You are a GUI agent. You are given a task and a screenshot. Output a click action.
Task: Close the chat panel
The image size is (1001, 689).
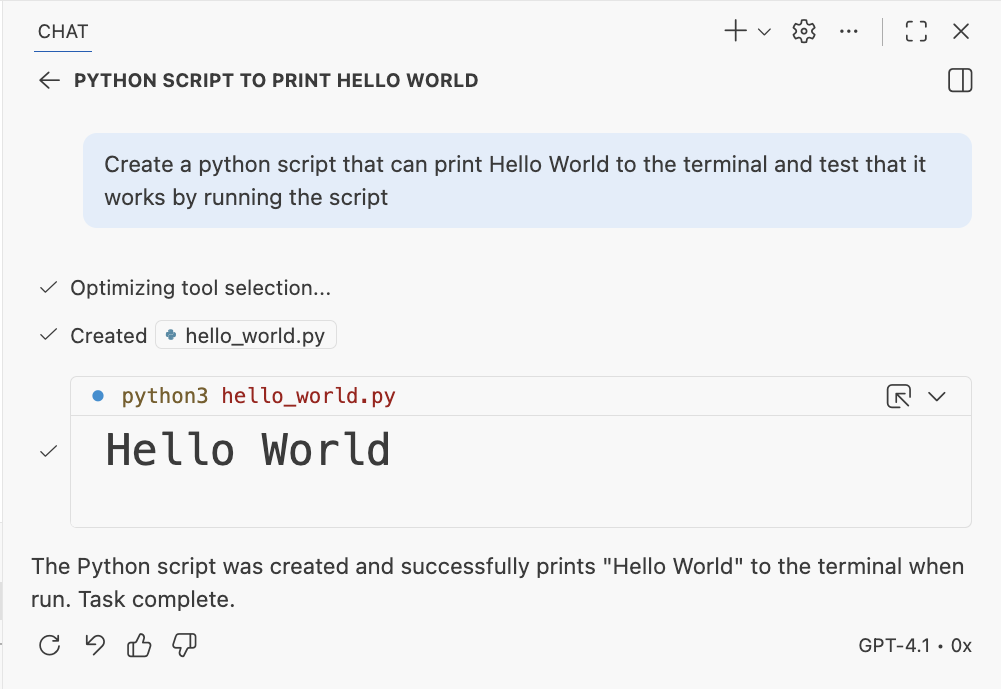point(961,32)
